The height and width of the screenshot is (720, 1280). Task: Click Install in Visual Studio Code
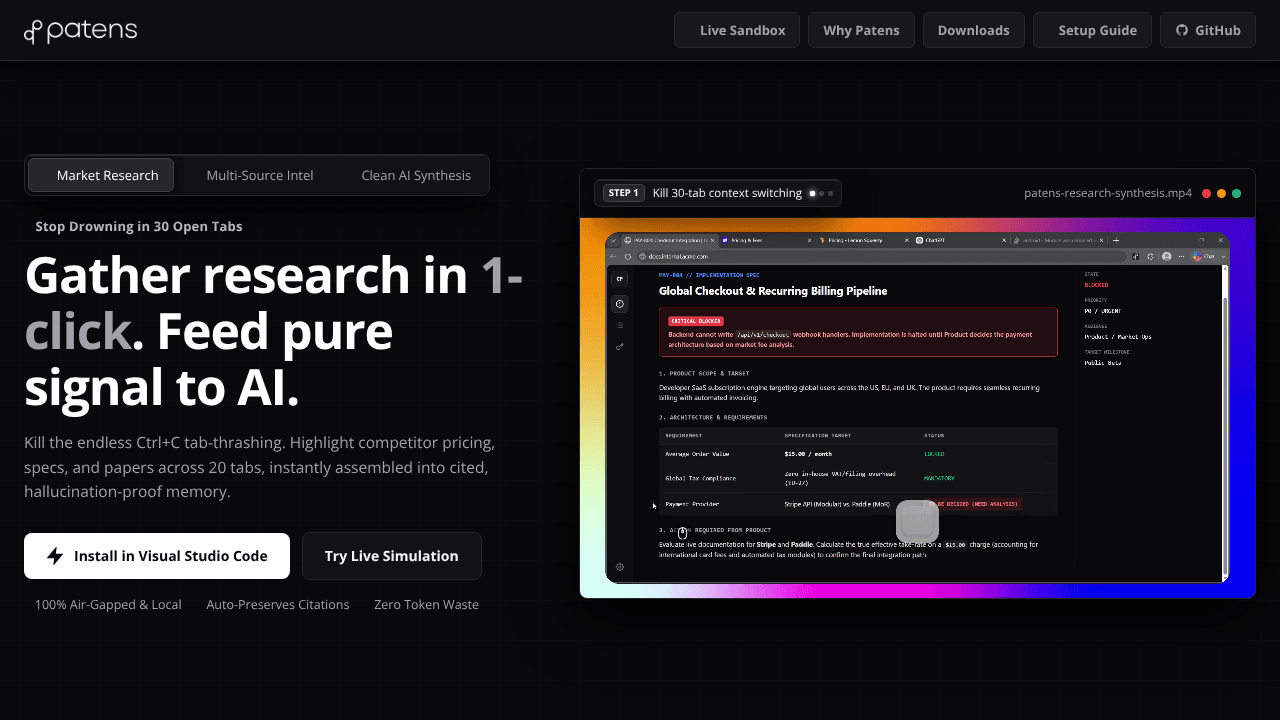click(x=157, y=556)
